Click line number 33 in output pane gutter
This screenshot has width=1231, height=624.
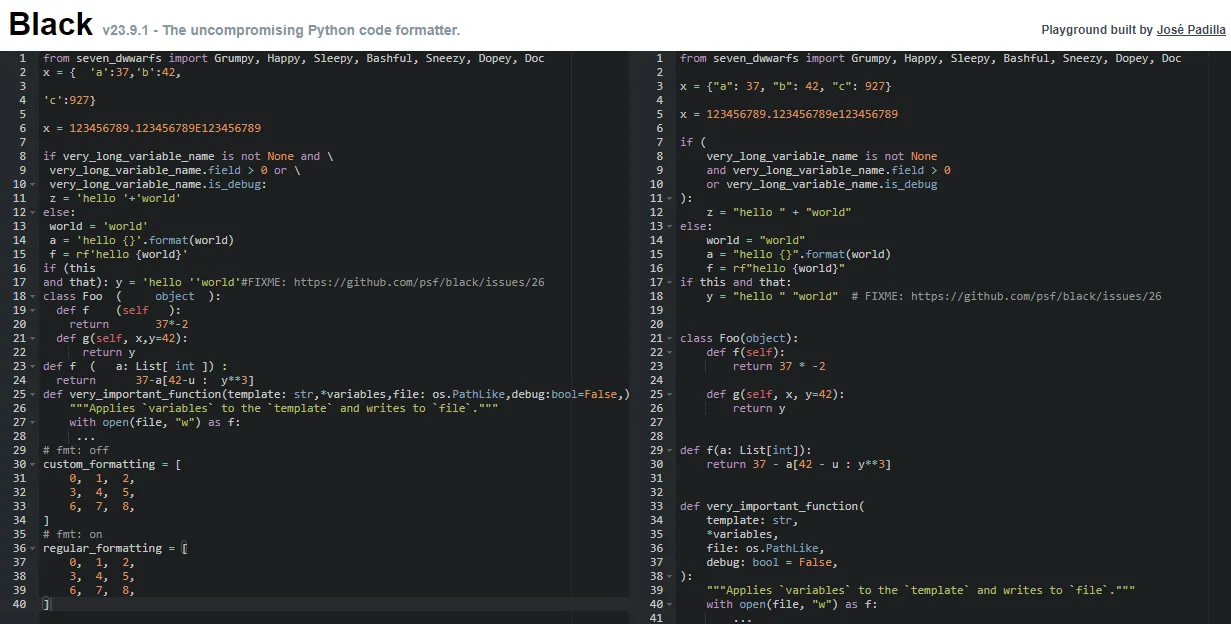click(656, 506)
